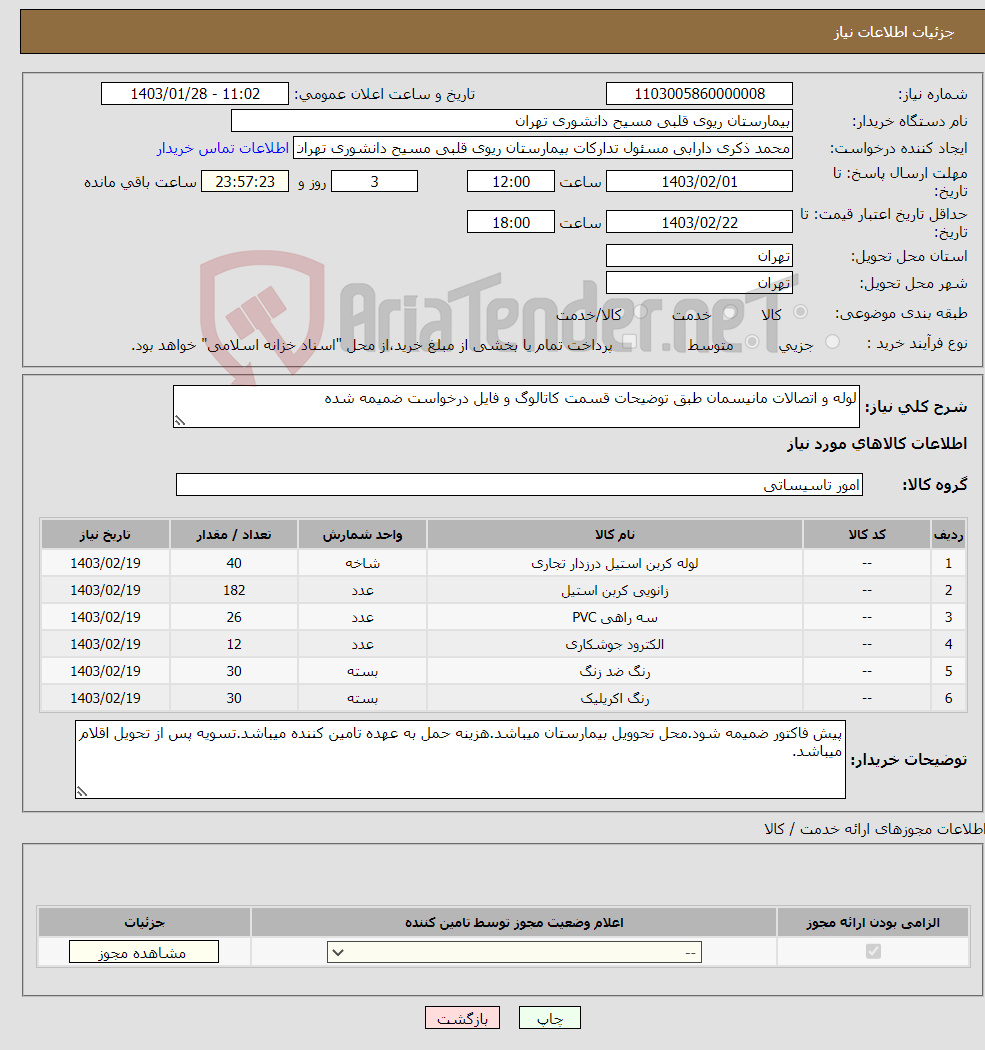Image resolution: width=985 pixels, height=1050 pixels.
Task: Open the permit status dropdown
Action: (514, 952)
